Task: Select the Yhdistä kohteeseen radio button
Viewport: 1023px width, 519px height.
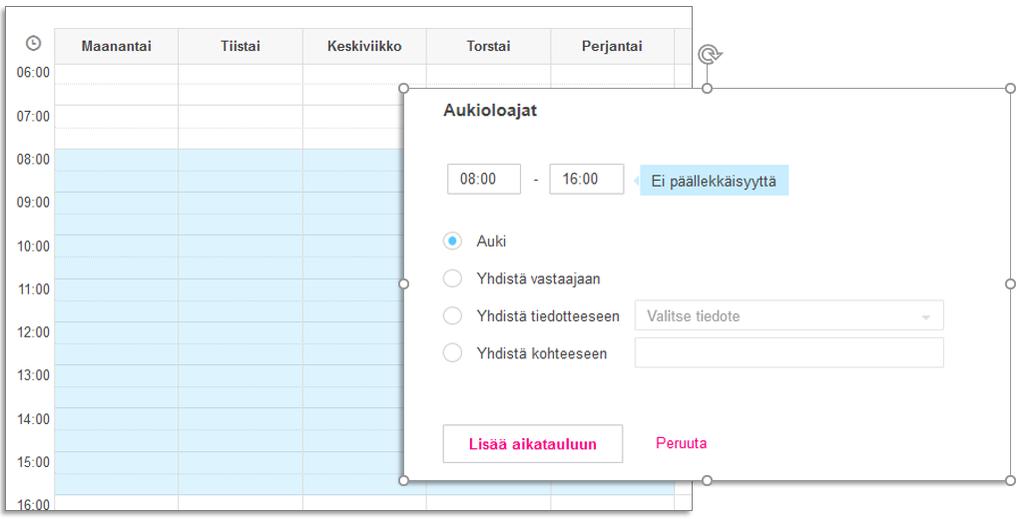Action: point(452,353)
